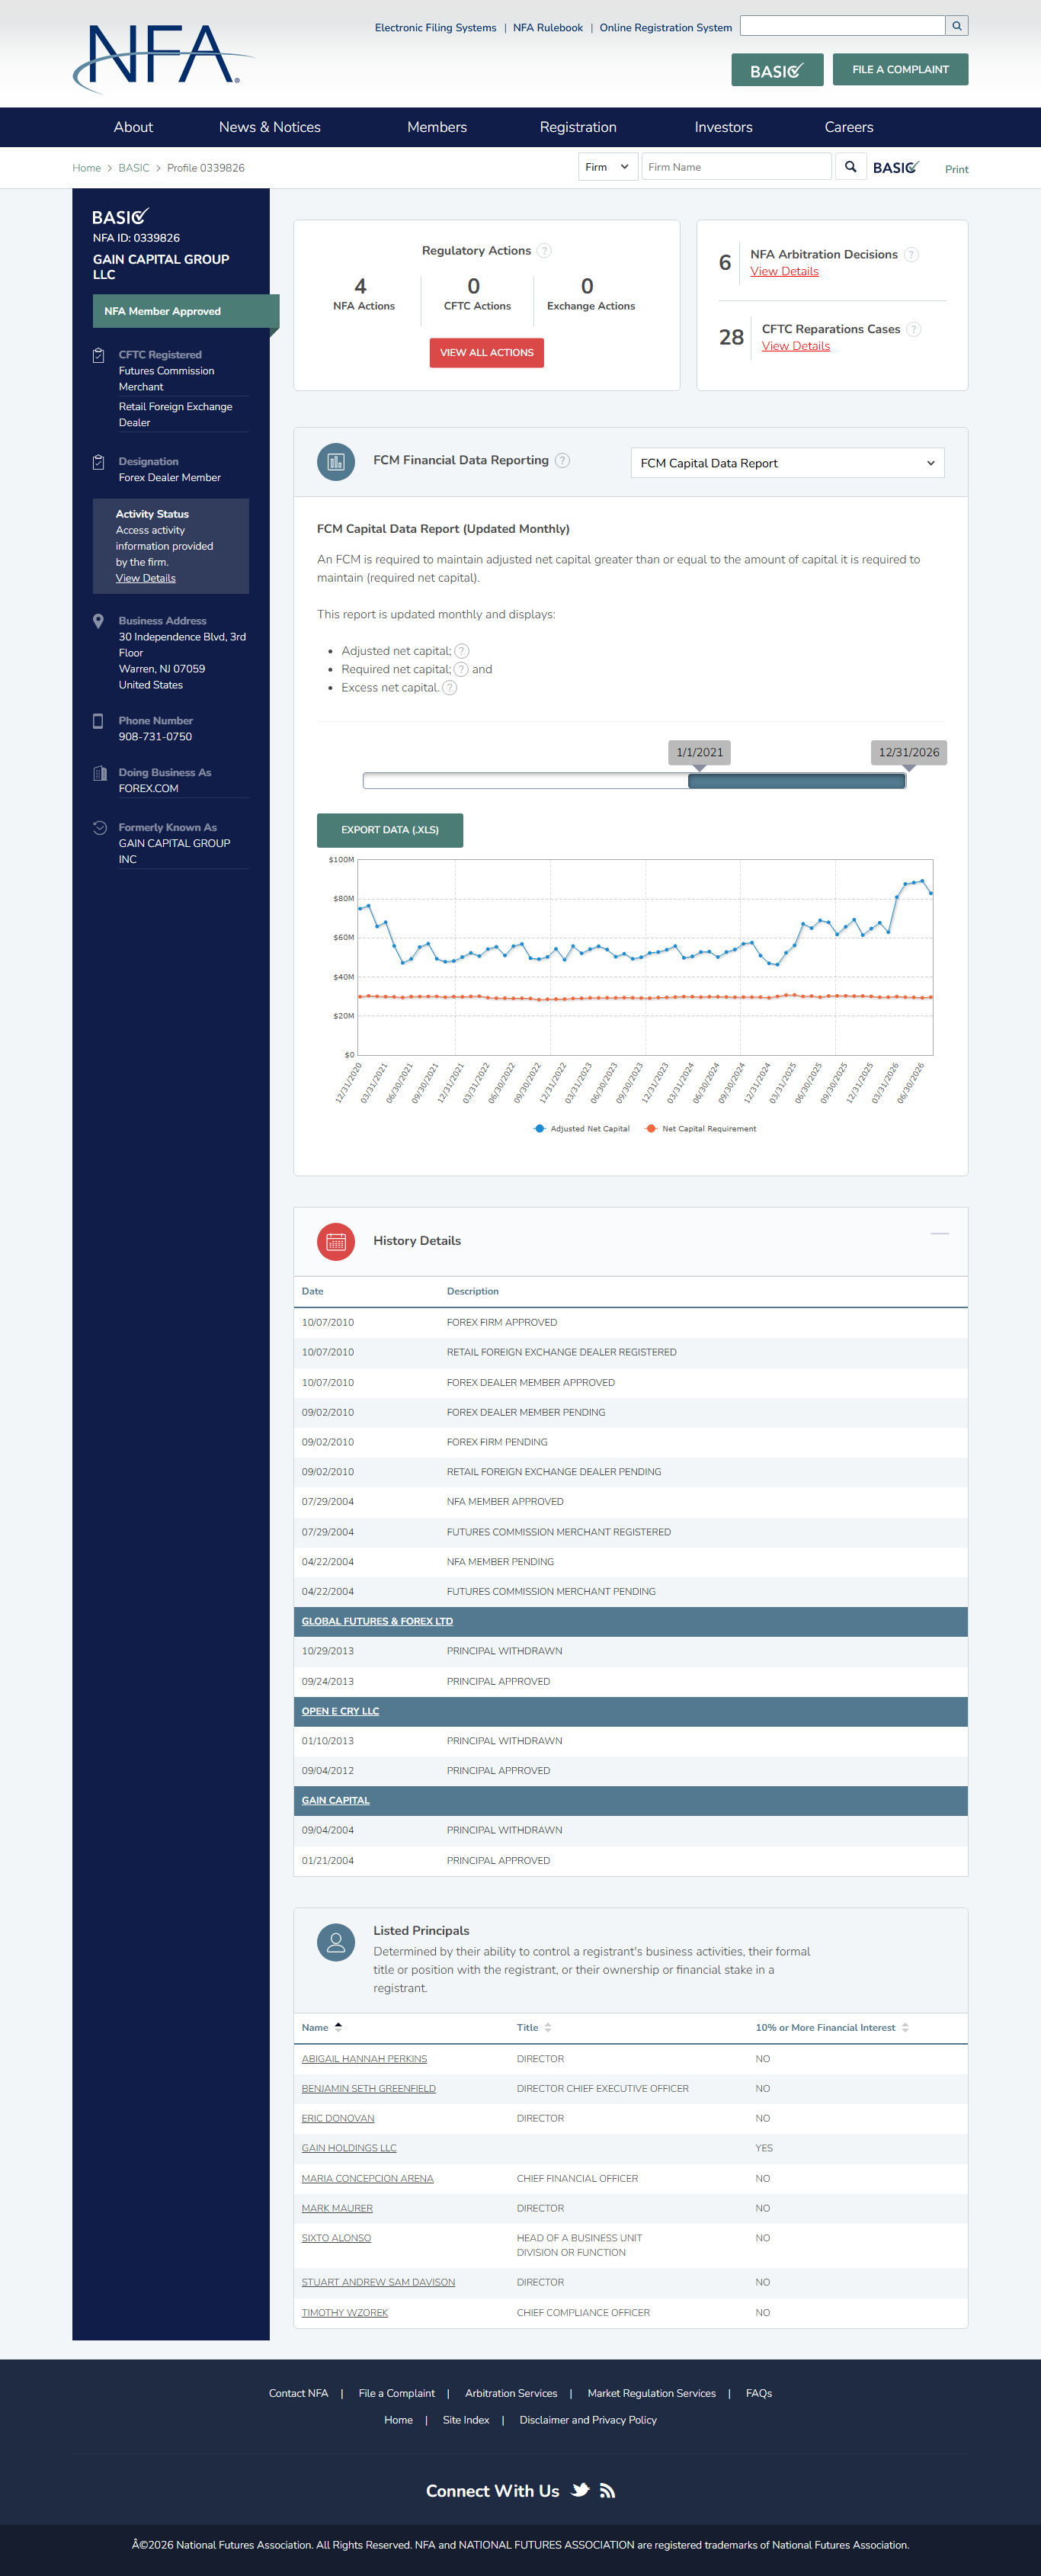The image size is (1041, 2576).
Task: Open the Members menu
Action: (x=437, y=127)
